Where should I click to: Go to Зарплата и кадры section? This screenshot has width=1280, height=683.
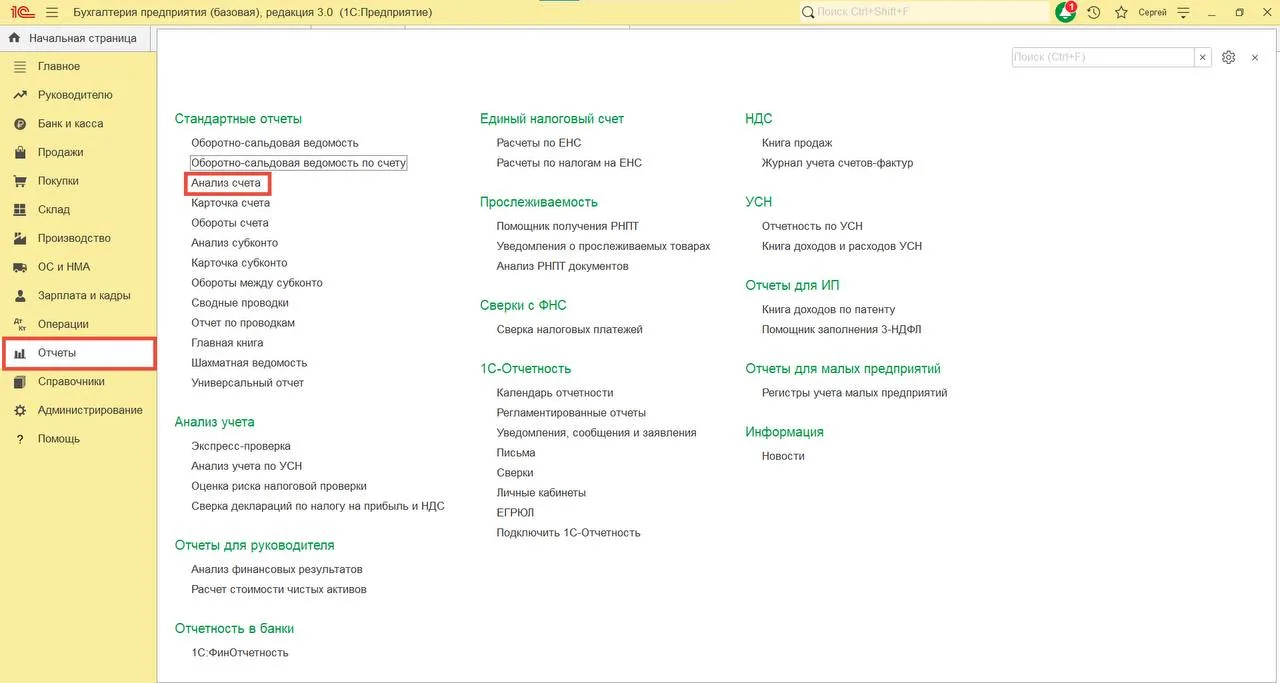pos(78,296)
